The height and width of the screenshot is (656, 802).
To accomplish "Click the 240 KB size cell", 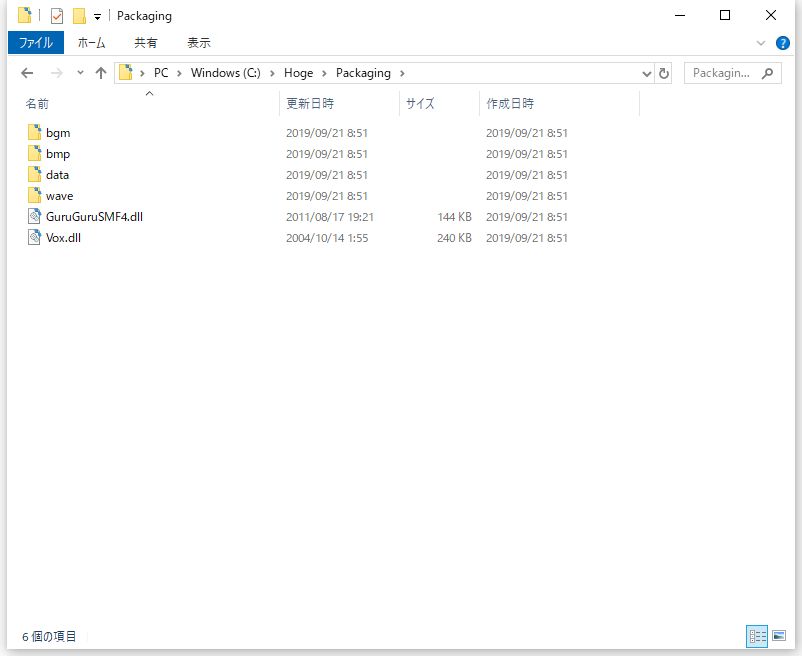I will click(454, 238).
